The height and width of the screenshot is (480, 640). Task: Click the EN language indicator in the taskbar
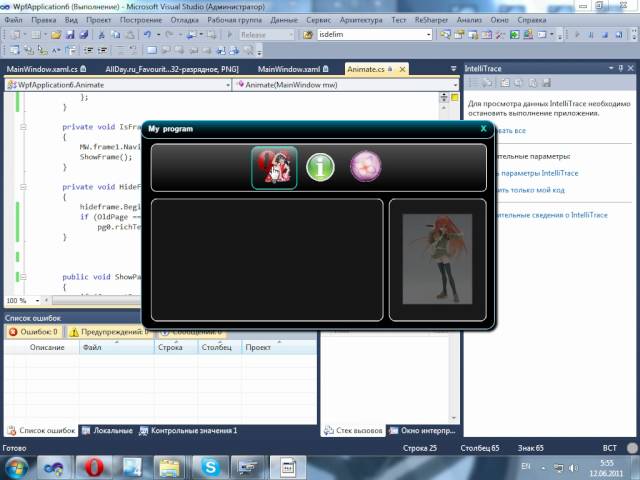pos(525,466)
